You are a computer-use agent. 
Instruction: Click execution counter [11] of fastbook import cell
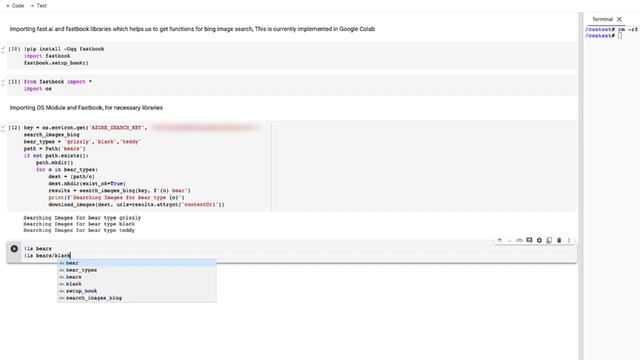pyautogui.click(x=14, y=82)
